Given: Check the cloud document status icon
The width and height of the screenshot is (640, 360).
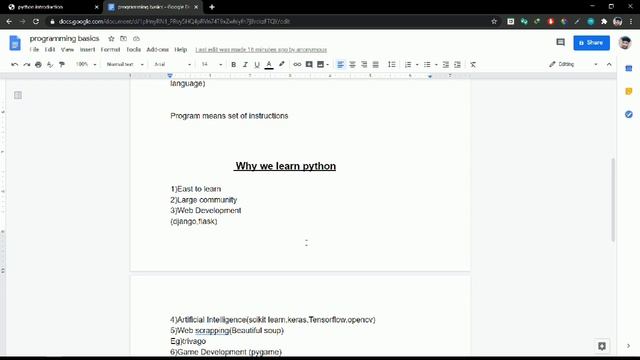Looking at the screenshot, I should [136, 38].
